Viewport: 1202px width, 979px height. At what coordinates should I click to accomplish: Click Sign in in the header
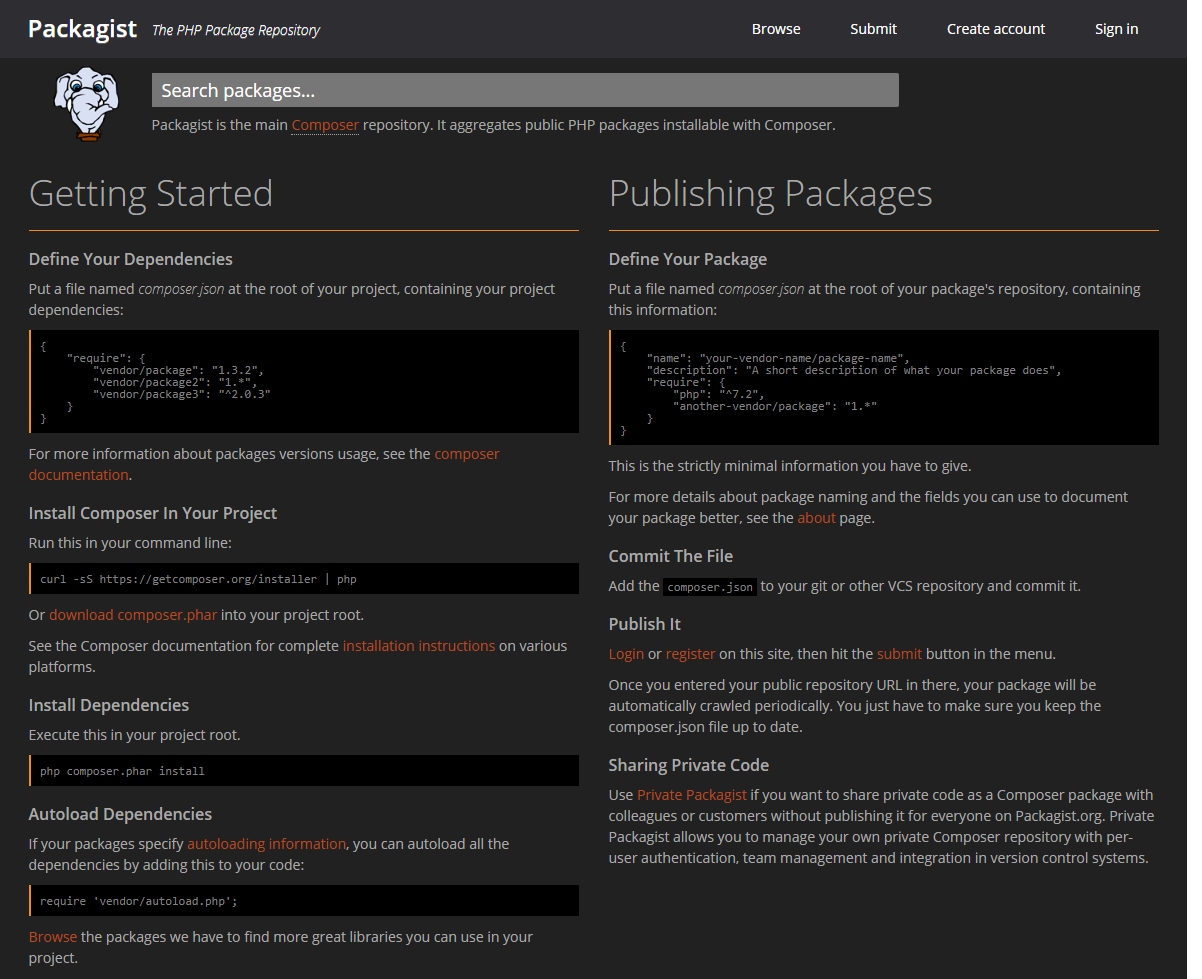[x=1116, y=29]
